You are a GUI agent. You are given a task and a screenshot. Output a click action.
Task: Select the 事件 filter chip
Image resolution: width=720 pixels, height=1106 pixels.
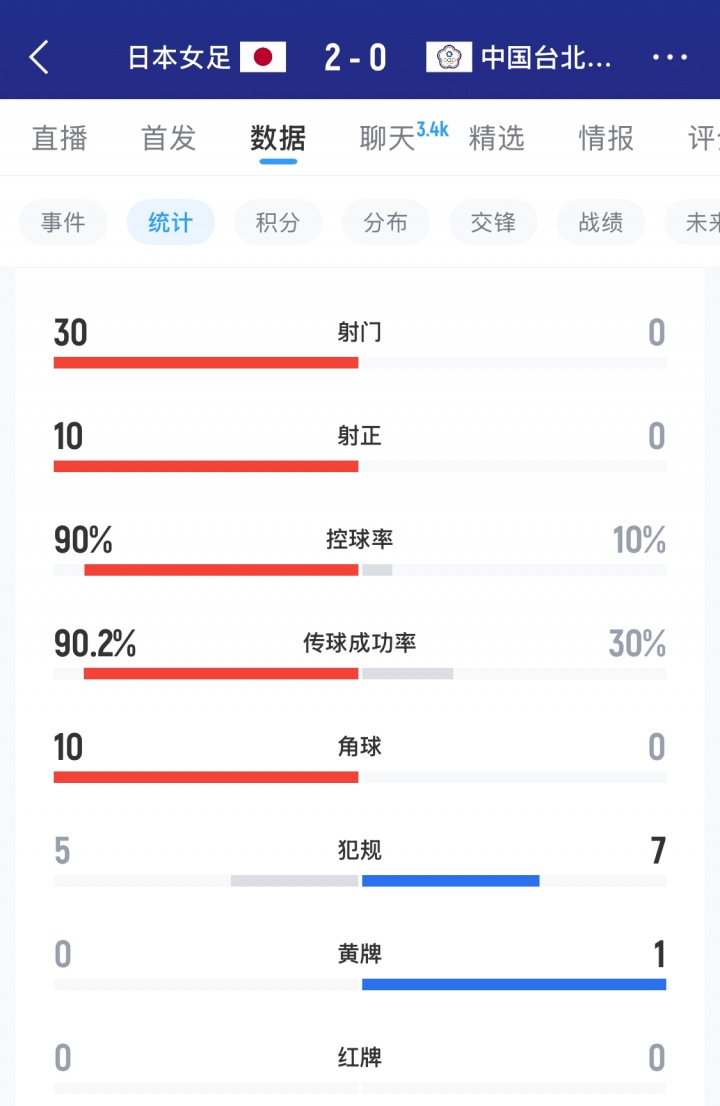click(x=63, y=222)
